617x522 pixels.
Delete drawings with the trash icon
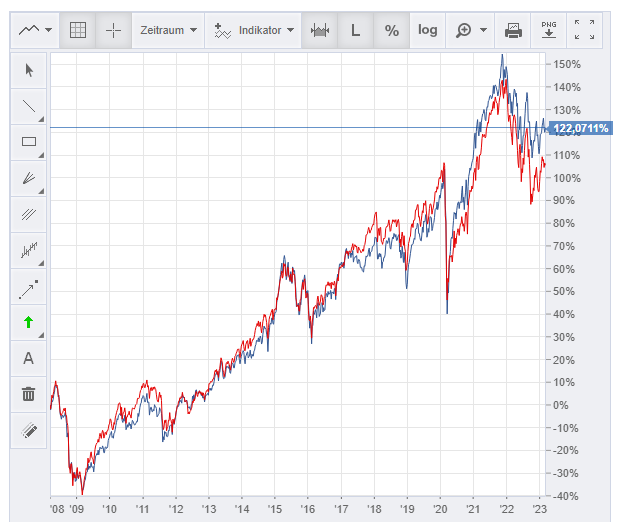click(29, 394)
